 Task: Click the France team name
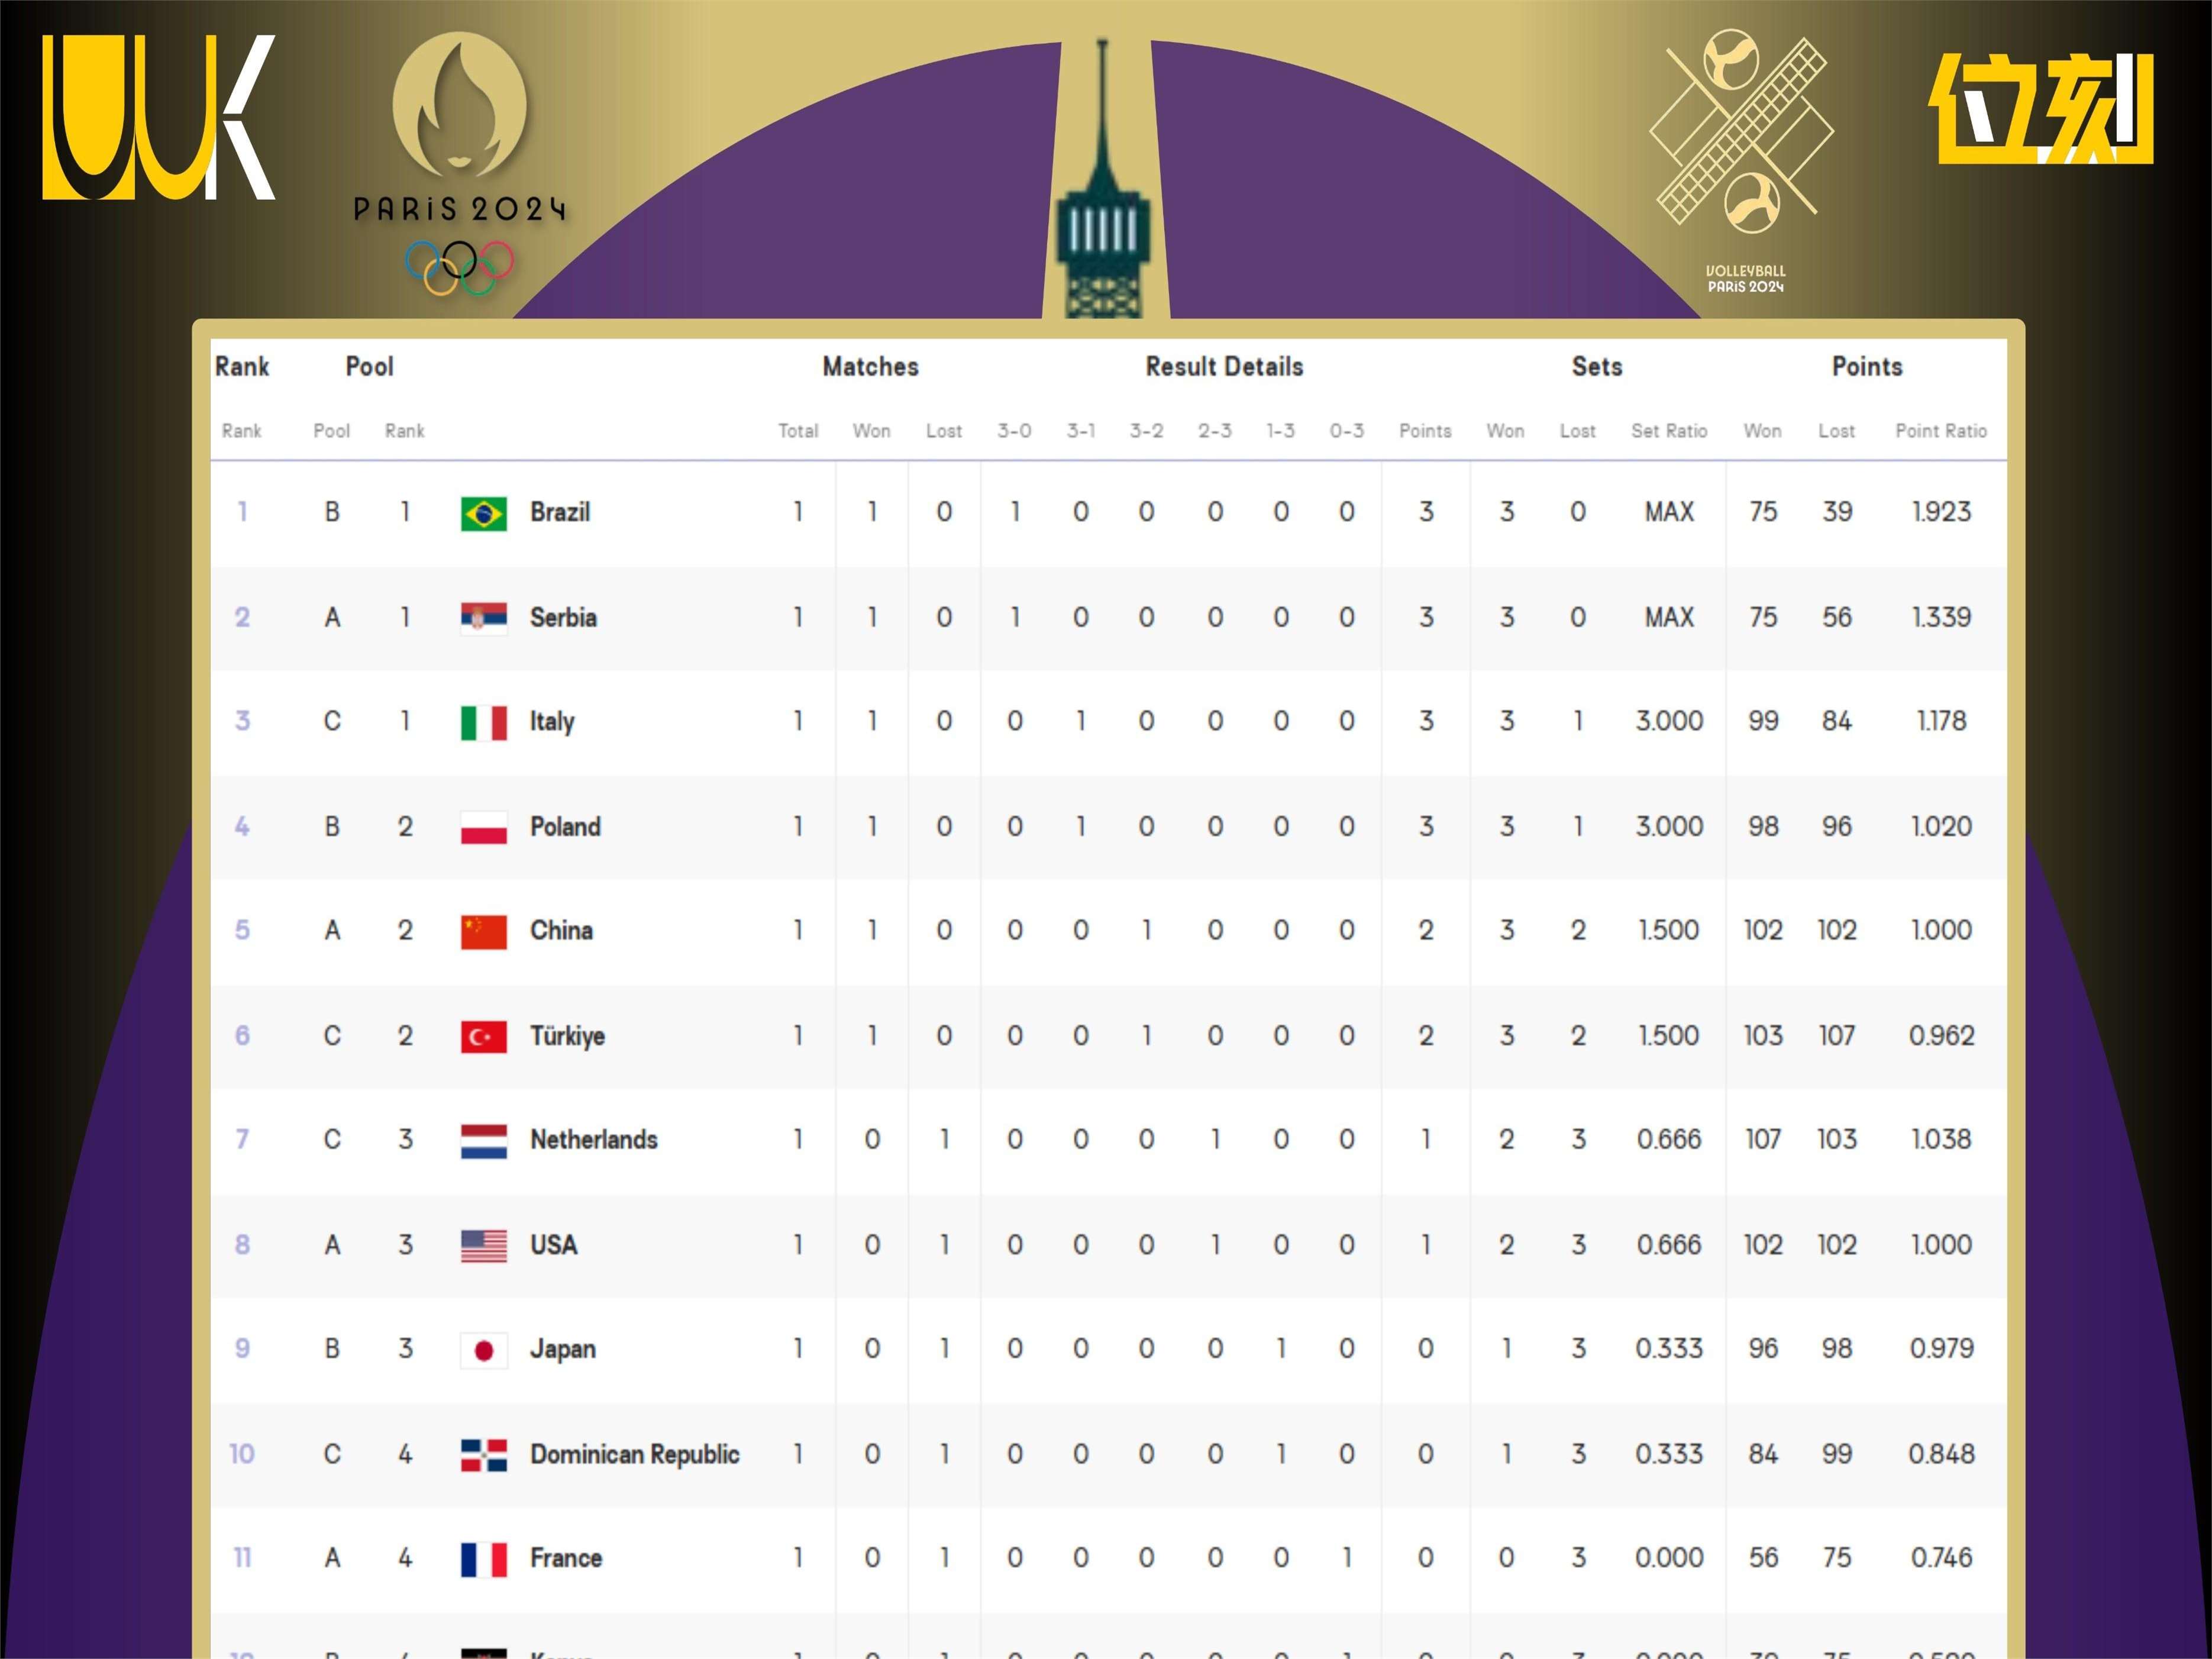tap(566, 1558)
